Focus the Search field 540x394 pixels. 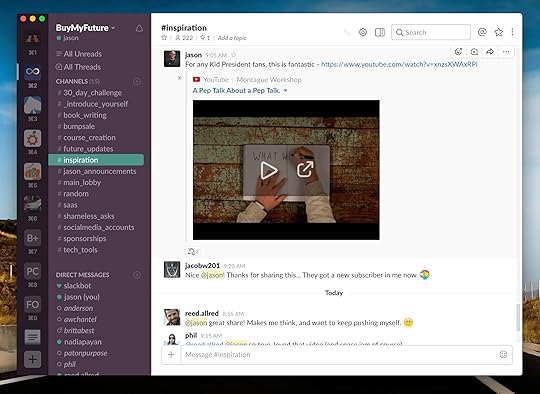tap(431, 32)
